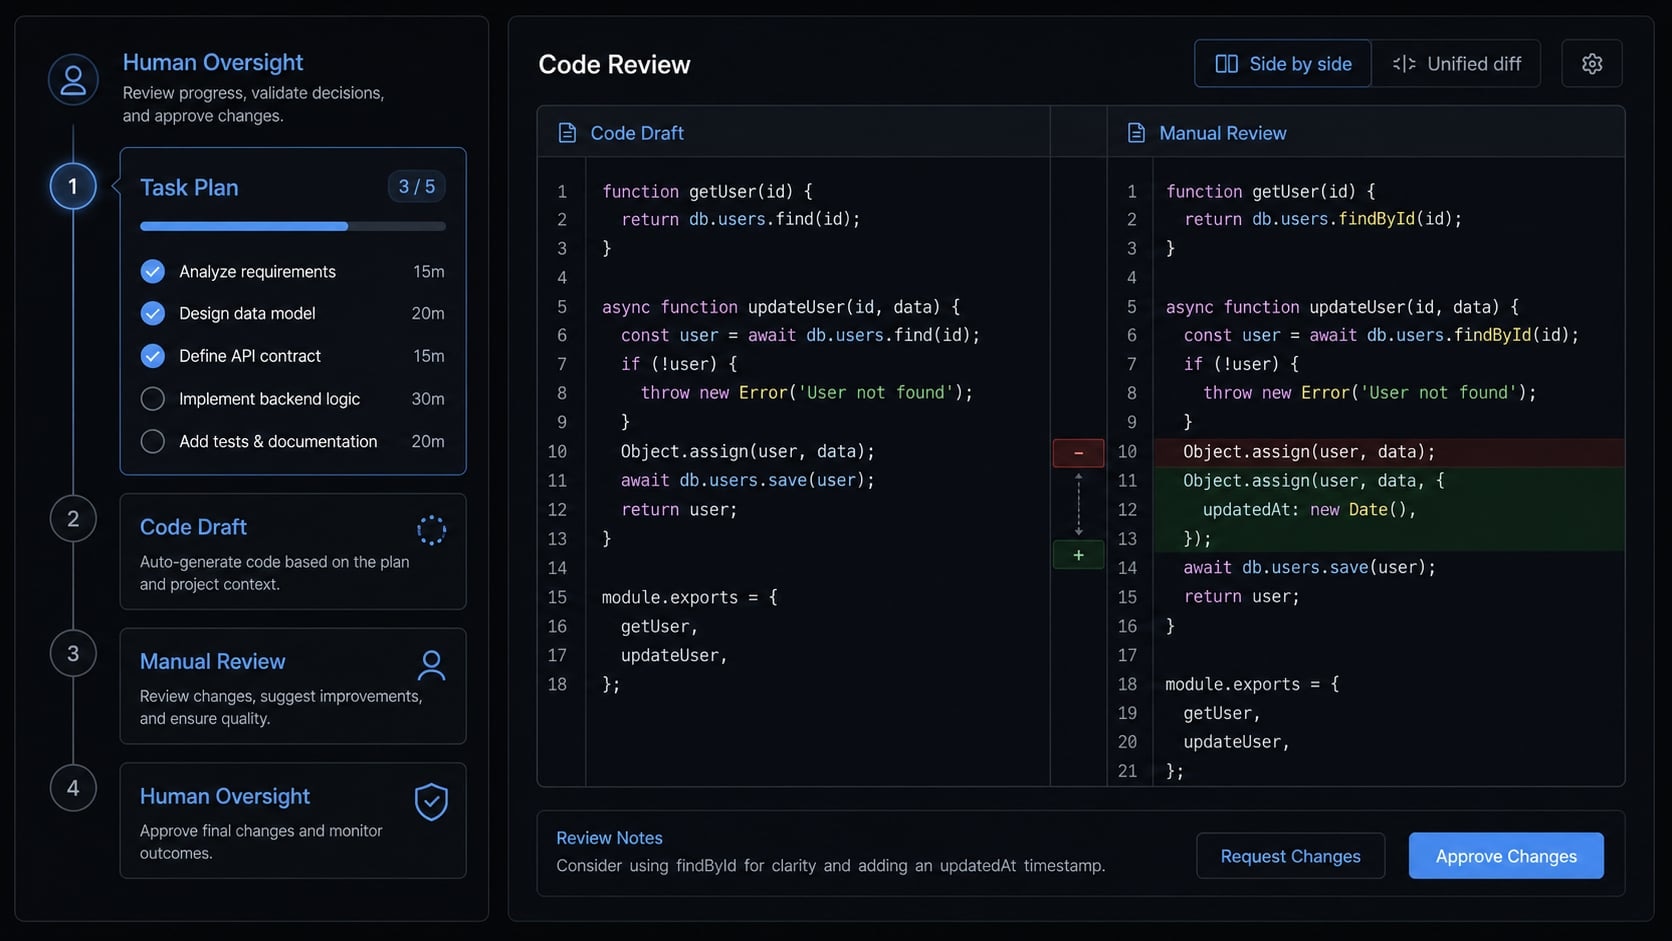Uncheck the Analyze requirements task
The height and width of the screenshot is (941, 1672).
point(152,271)
